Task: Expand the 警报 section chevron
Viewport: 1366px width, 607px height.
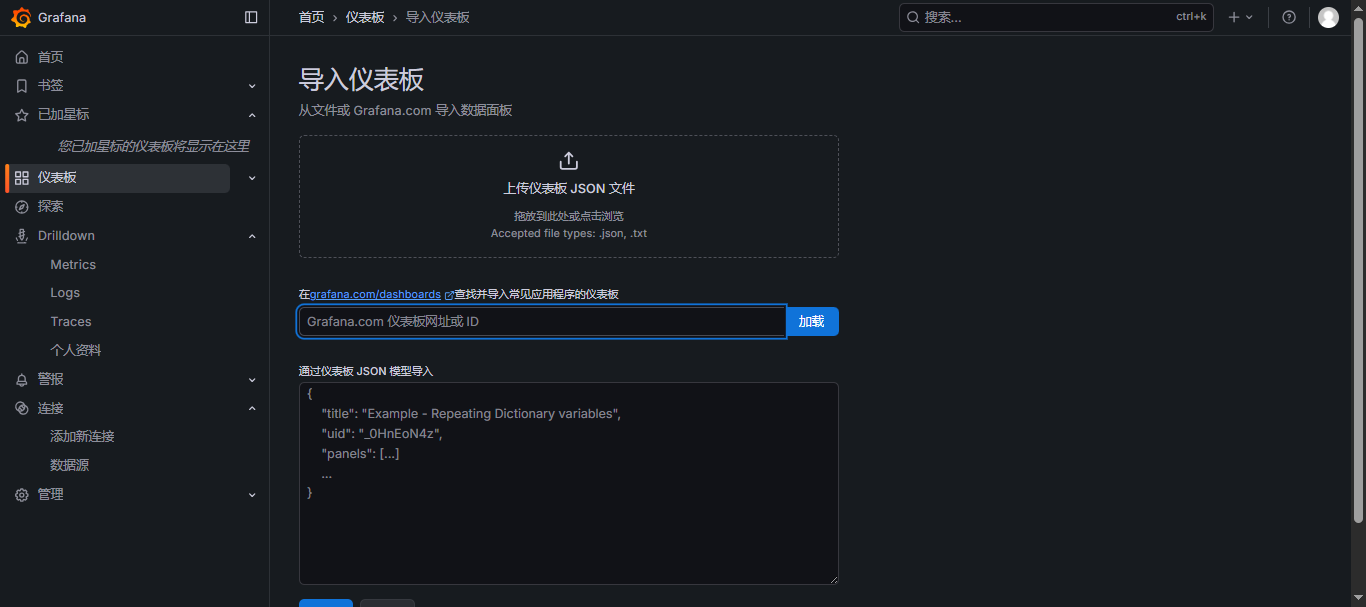Action: pyautogui.click(x=252, y=380)
